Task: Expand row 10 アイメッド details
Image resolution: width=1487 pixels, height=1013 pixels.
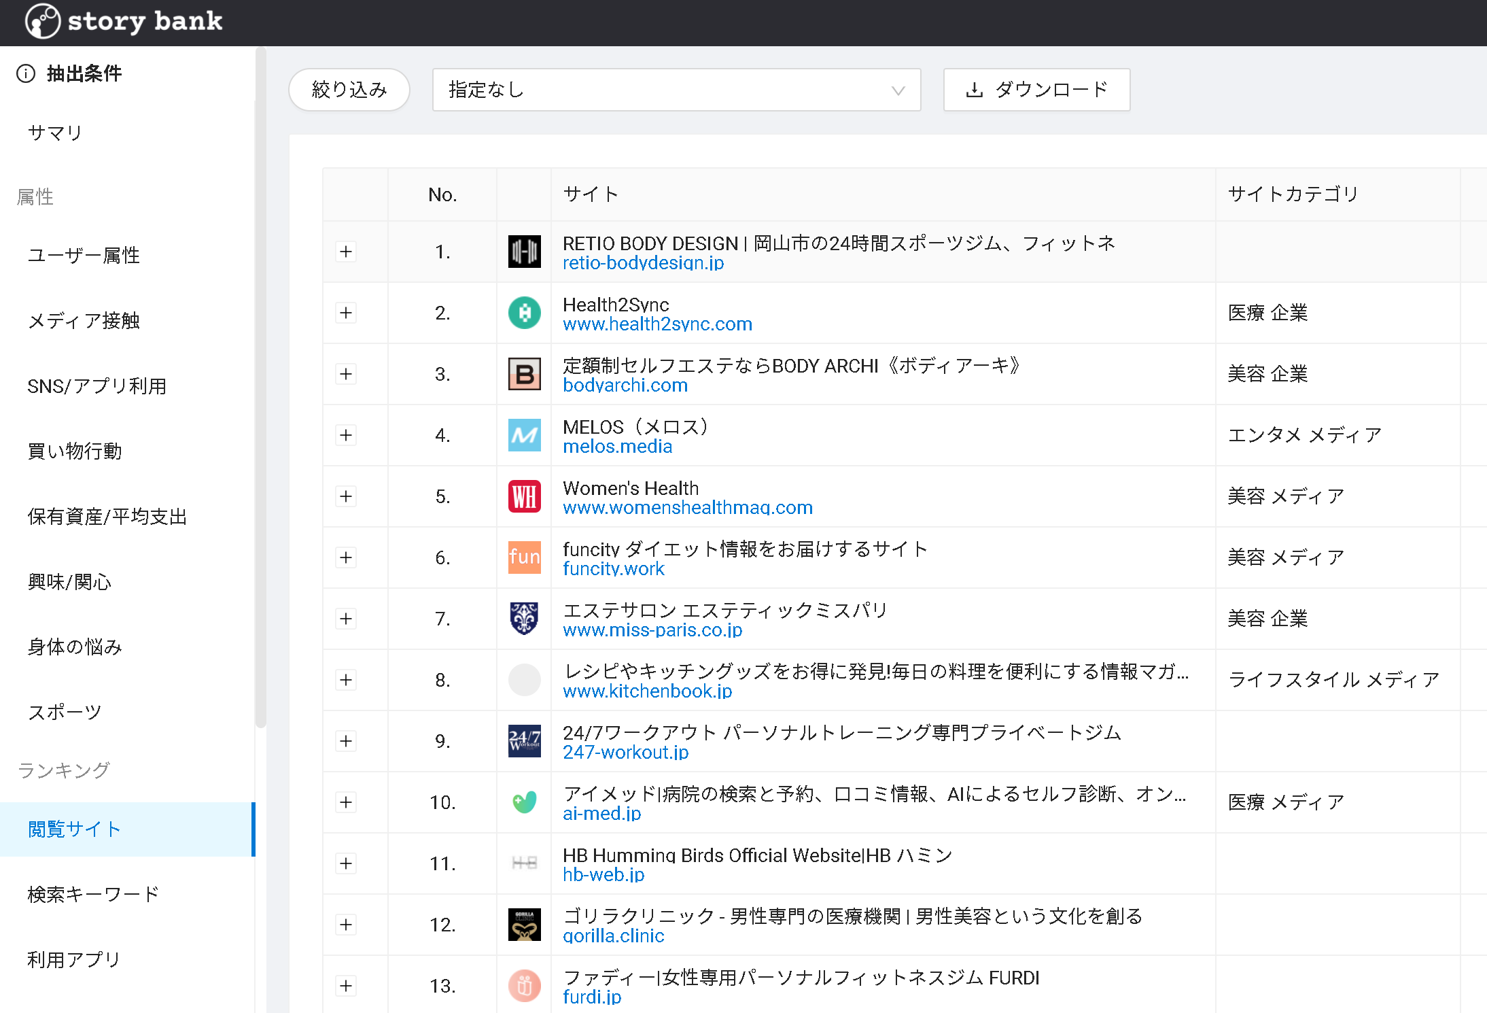Action: (x=346, y=802)
